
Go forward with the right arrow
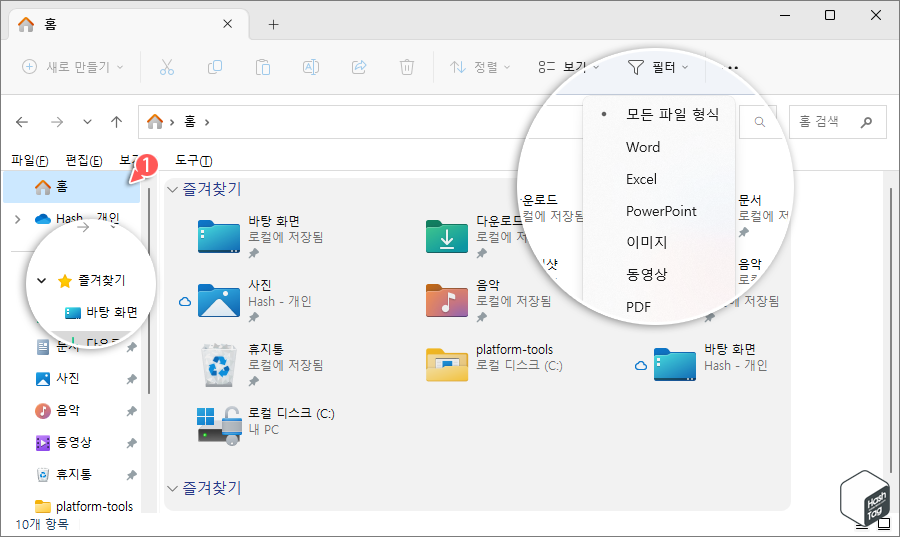click(56, 122)
